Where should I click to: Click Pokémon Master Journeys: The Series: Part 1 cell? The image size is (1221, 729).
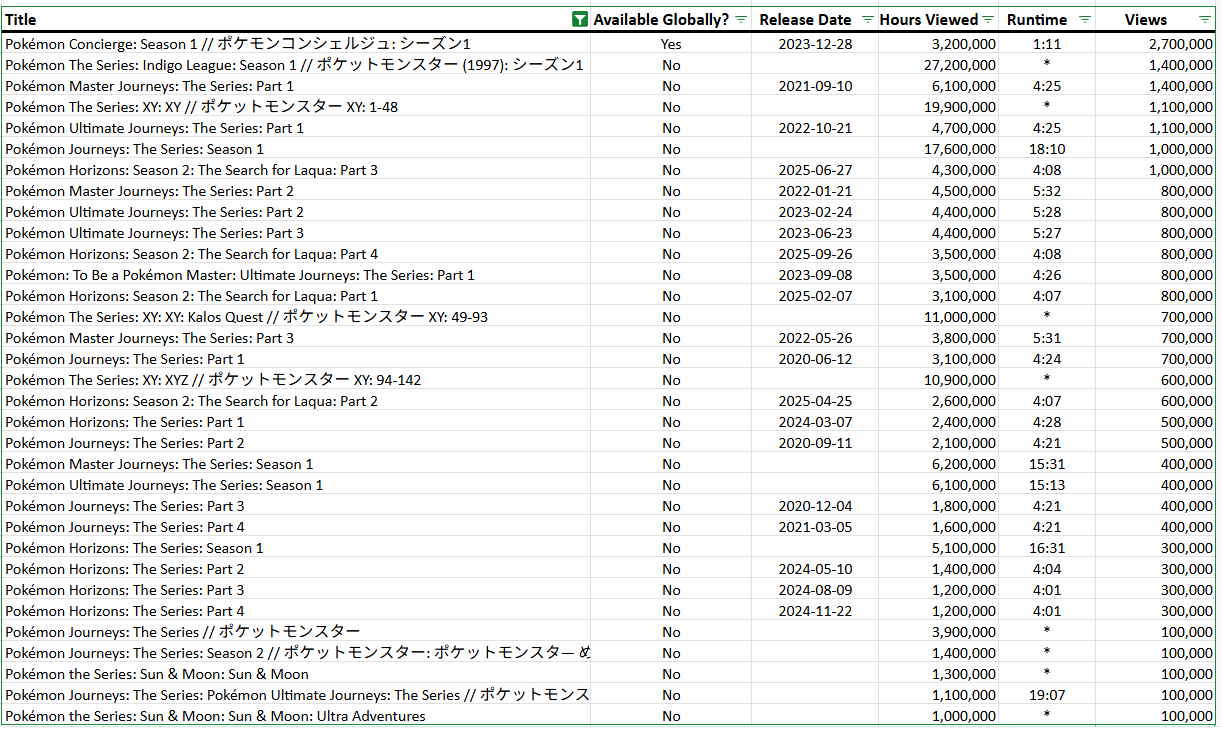tap(150, 86)
